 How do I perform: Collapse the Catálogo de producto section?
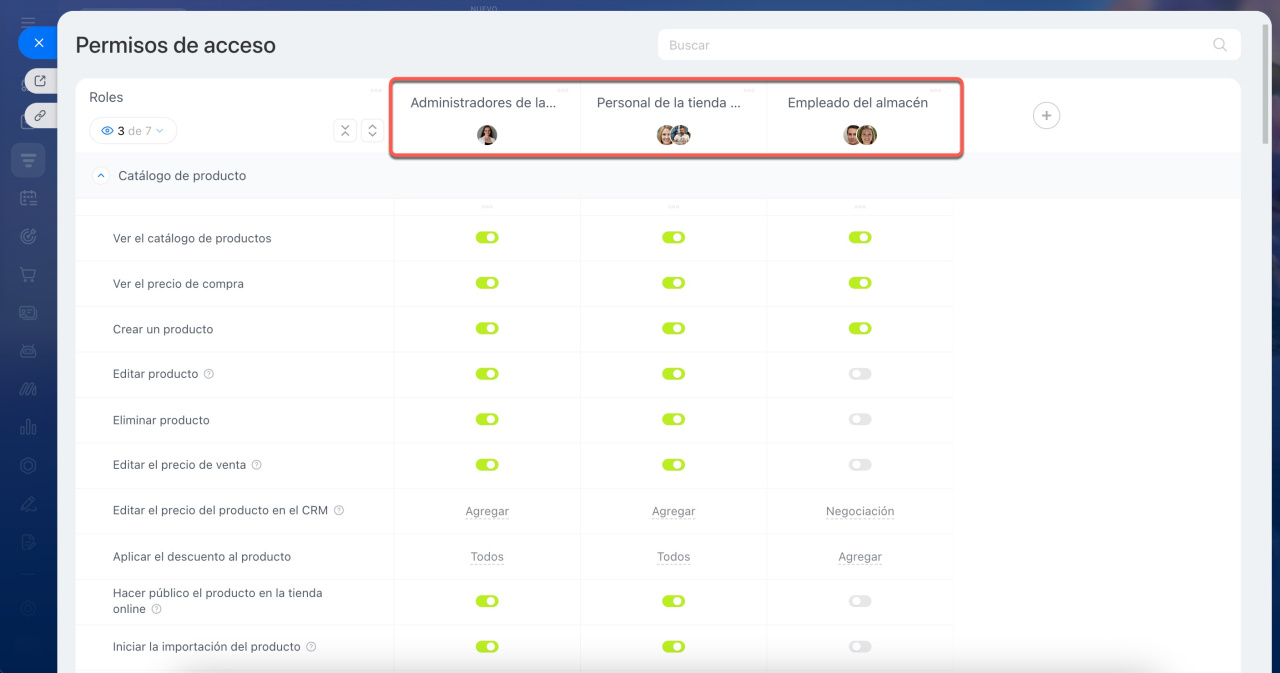100,176
